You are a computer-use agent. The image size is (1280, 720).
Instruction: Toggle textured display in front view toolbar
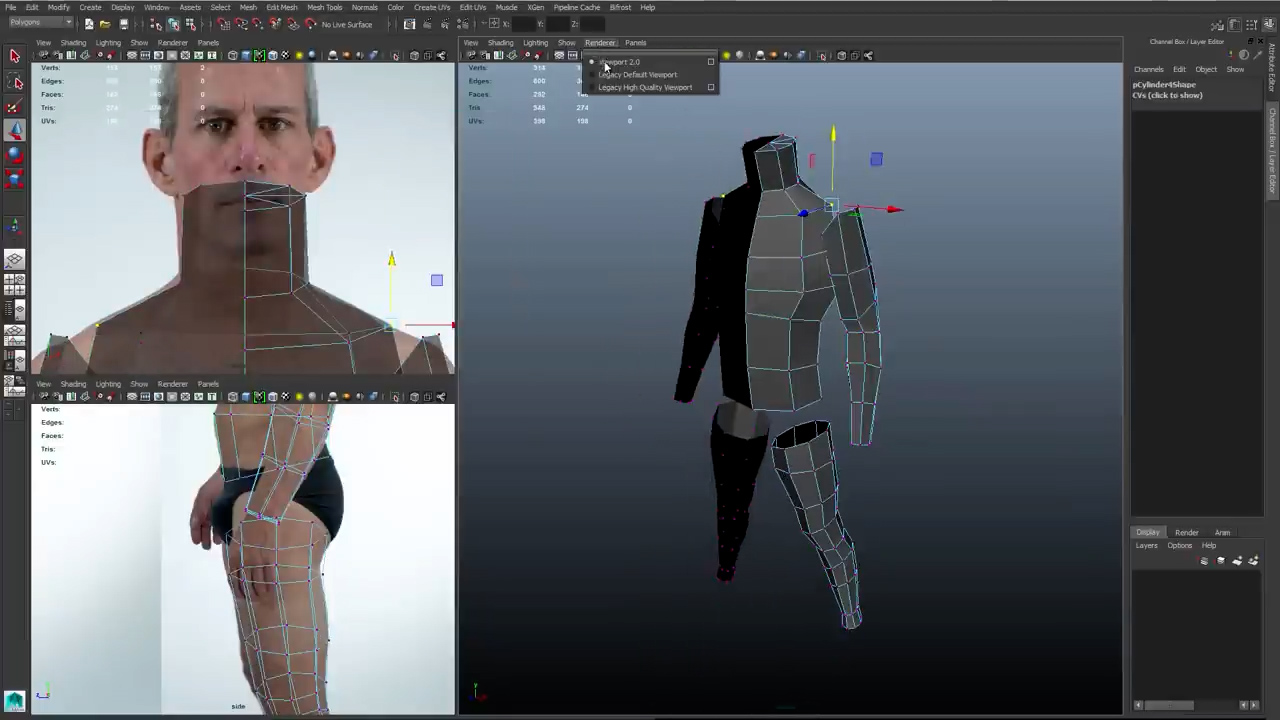coord(285,55)
